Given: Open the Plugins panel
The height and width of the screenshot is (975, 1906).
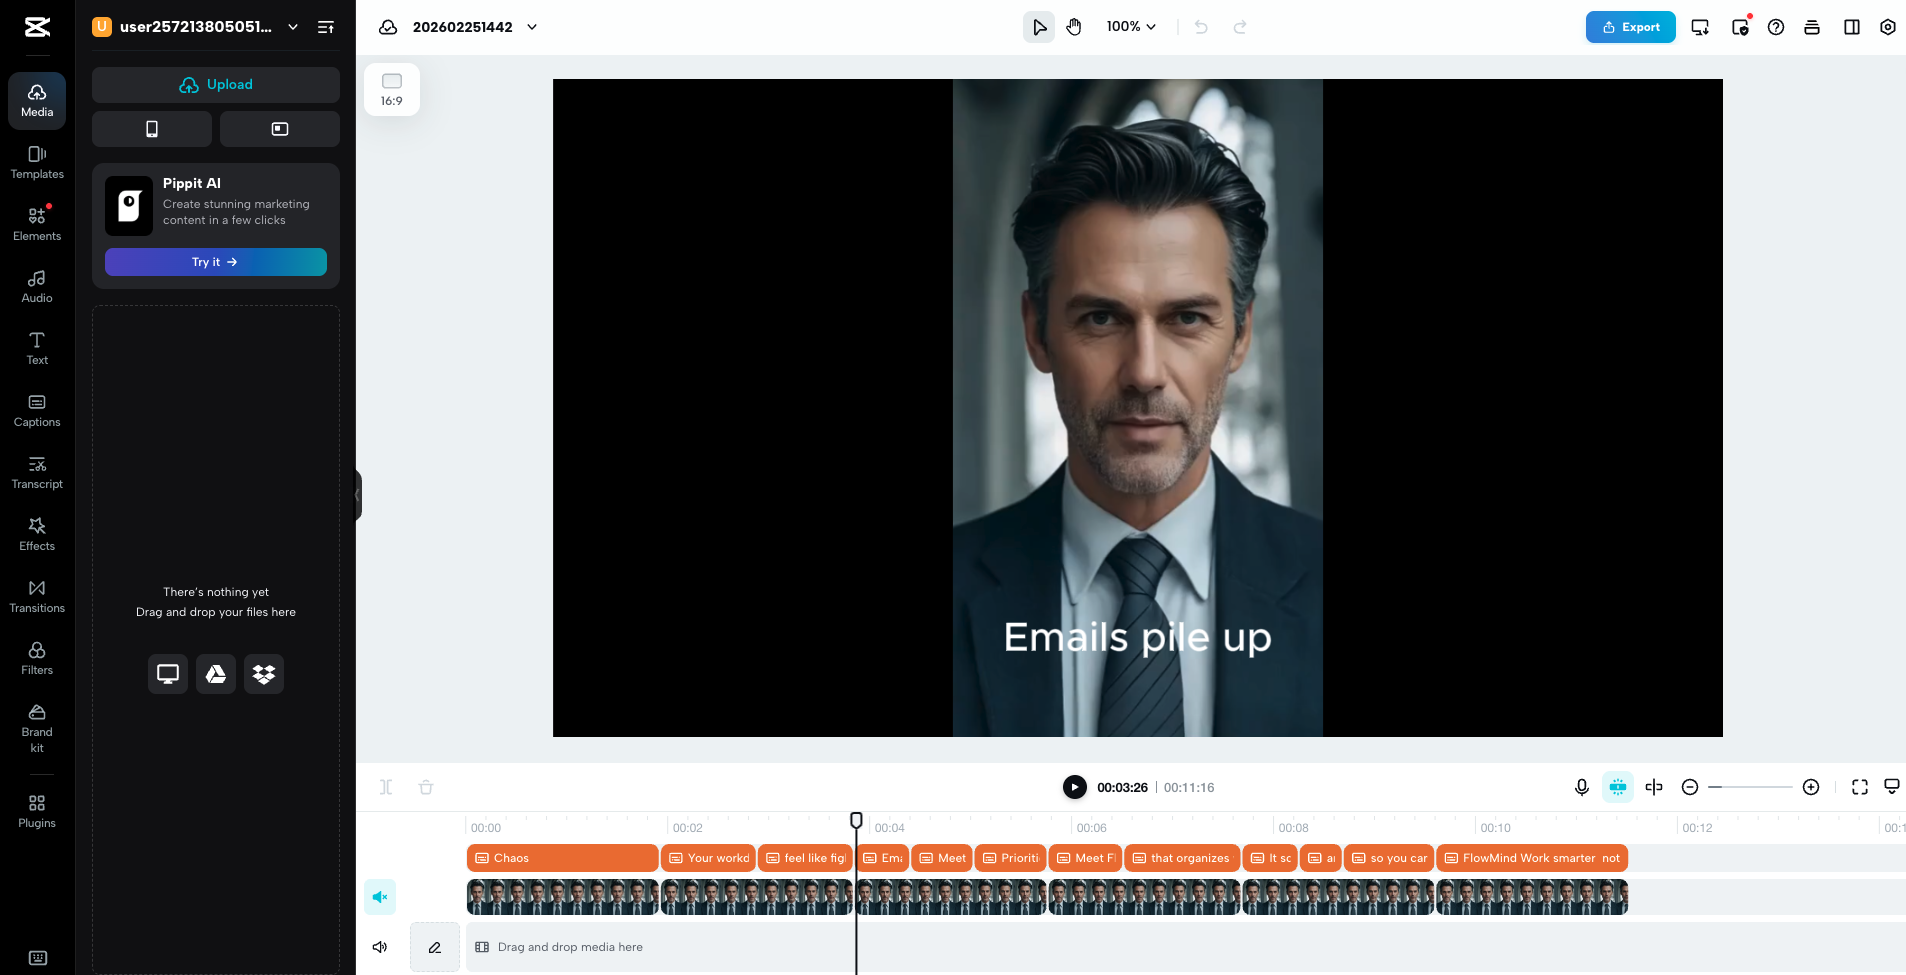Looking at the screenshot, I should point(37,810).
